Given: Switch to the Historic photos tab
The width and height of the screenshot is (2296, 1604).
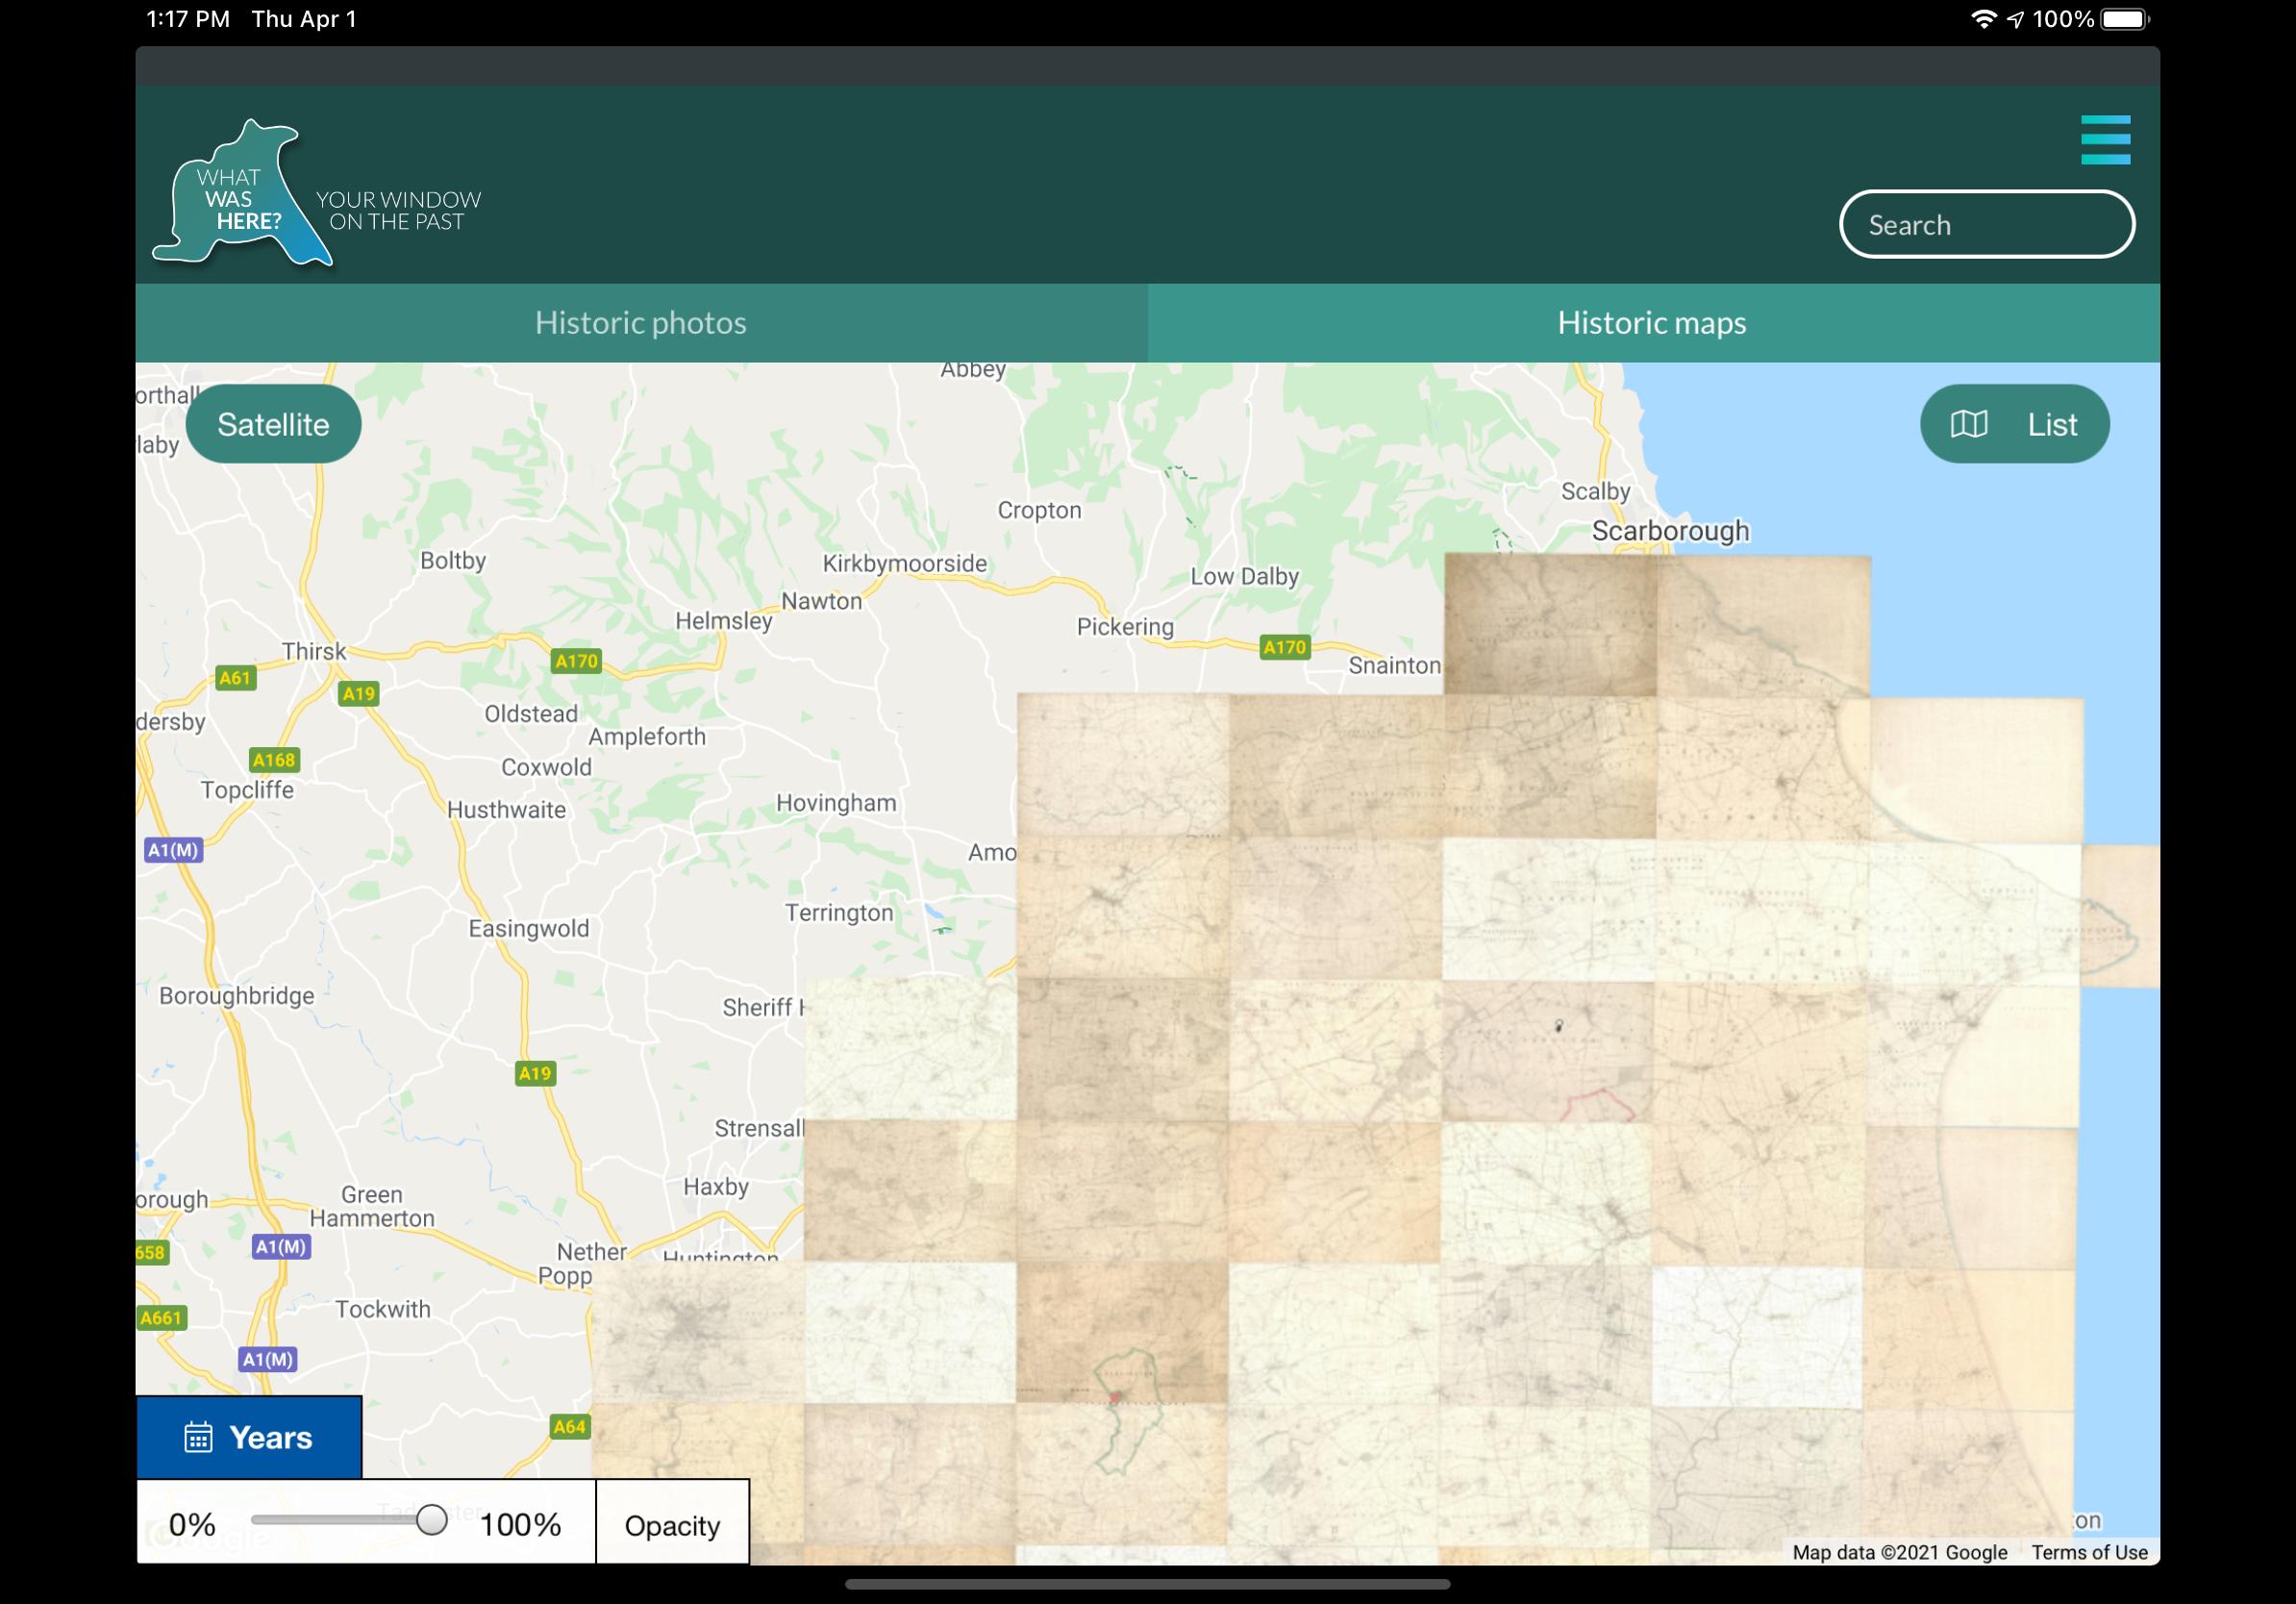Looking at the screenshot, I should click(641, 322).
